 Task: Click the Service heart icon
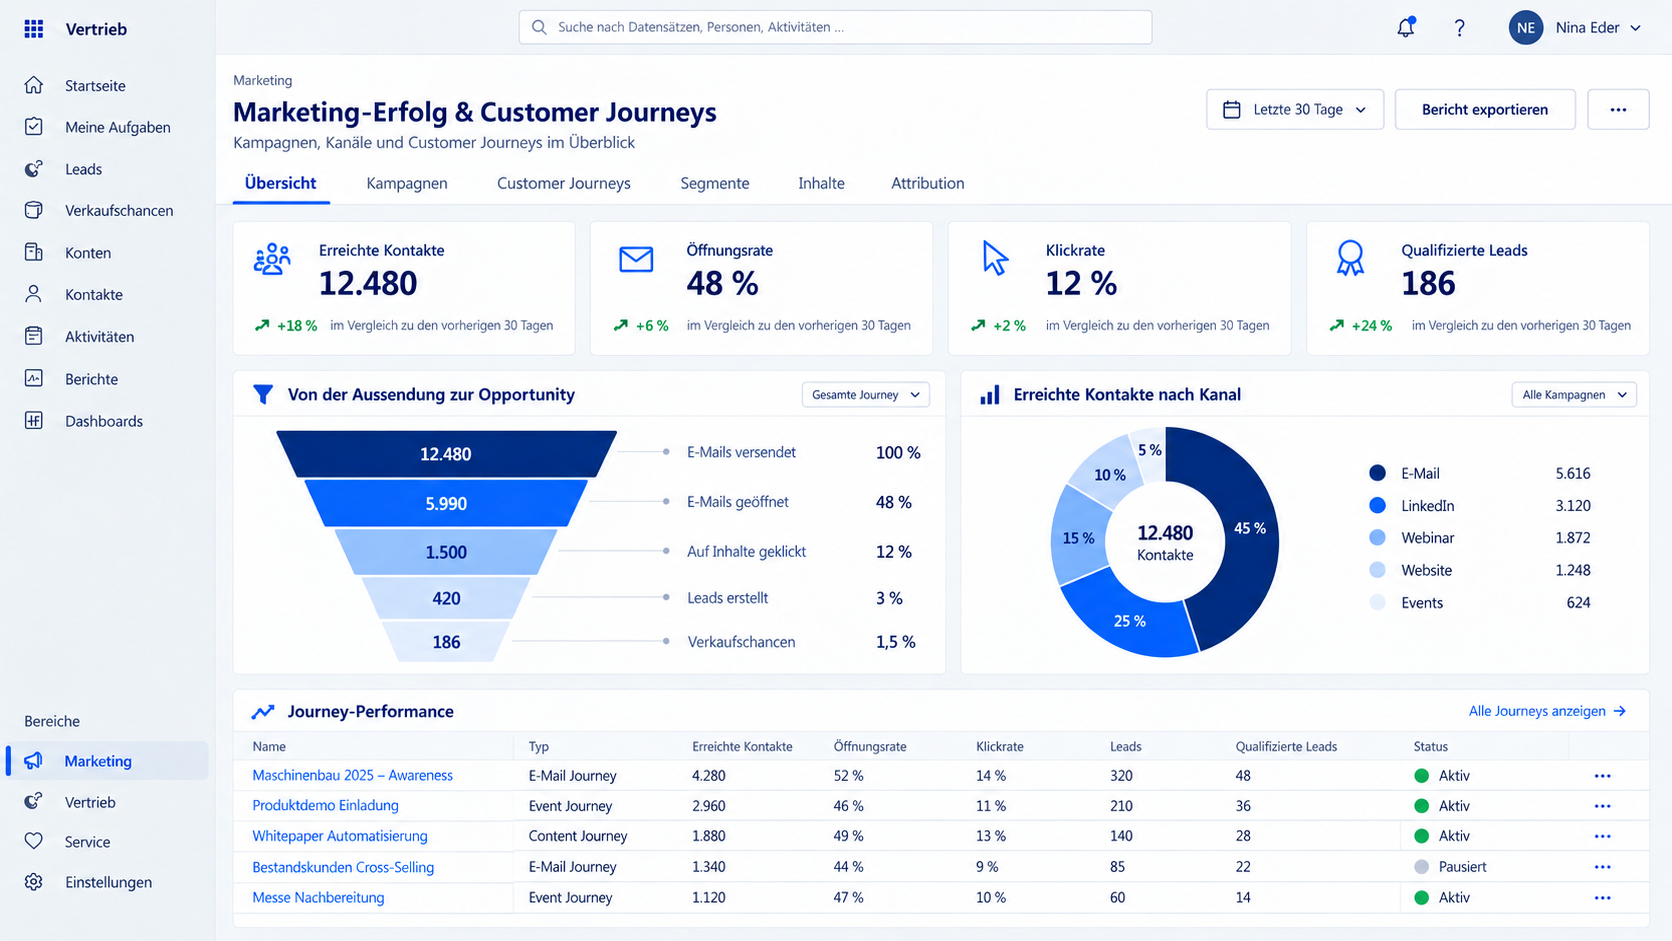pyautogui.click(x=34, y=842)
